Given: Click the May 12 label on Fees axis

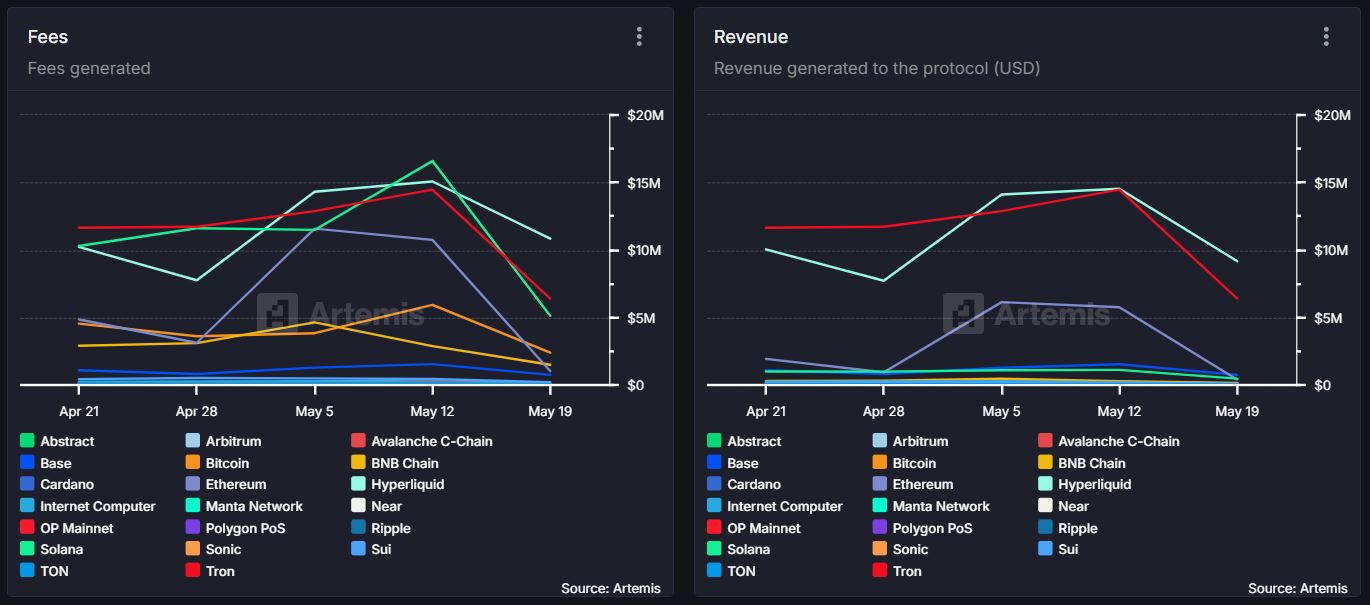Looking at the screenshot, I should tap(432, 411).
